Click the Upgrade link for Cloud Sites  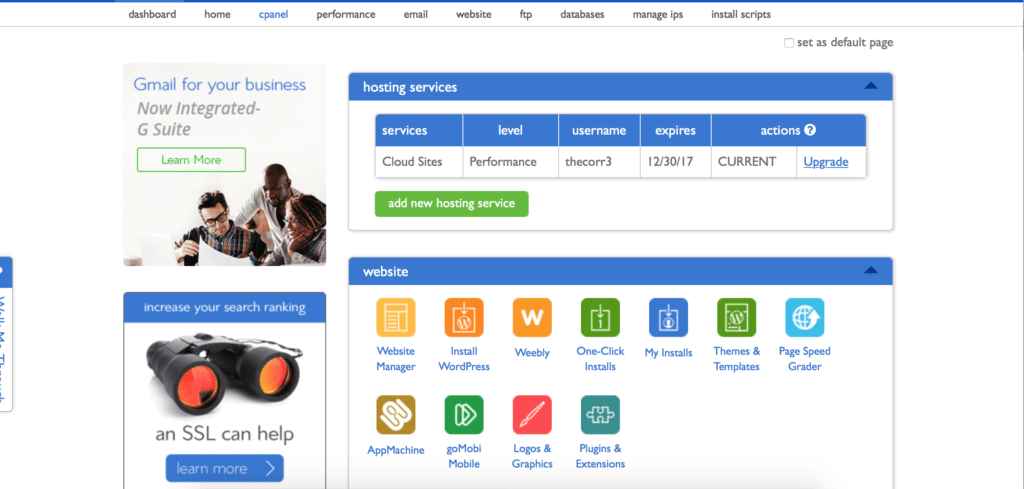[x=825, y=162]
